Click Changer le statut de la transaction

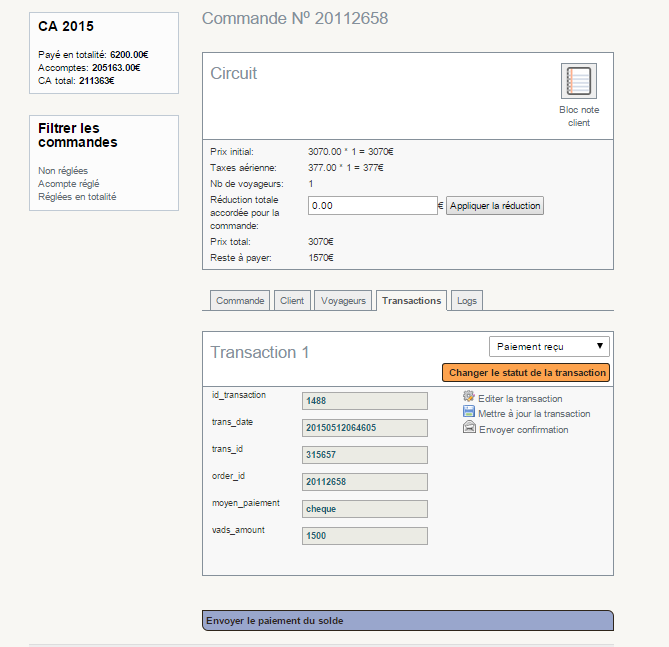(527, 372)
